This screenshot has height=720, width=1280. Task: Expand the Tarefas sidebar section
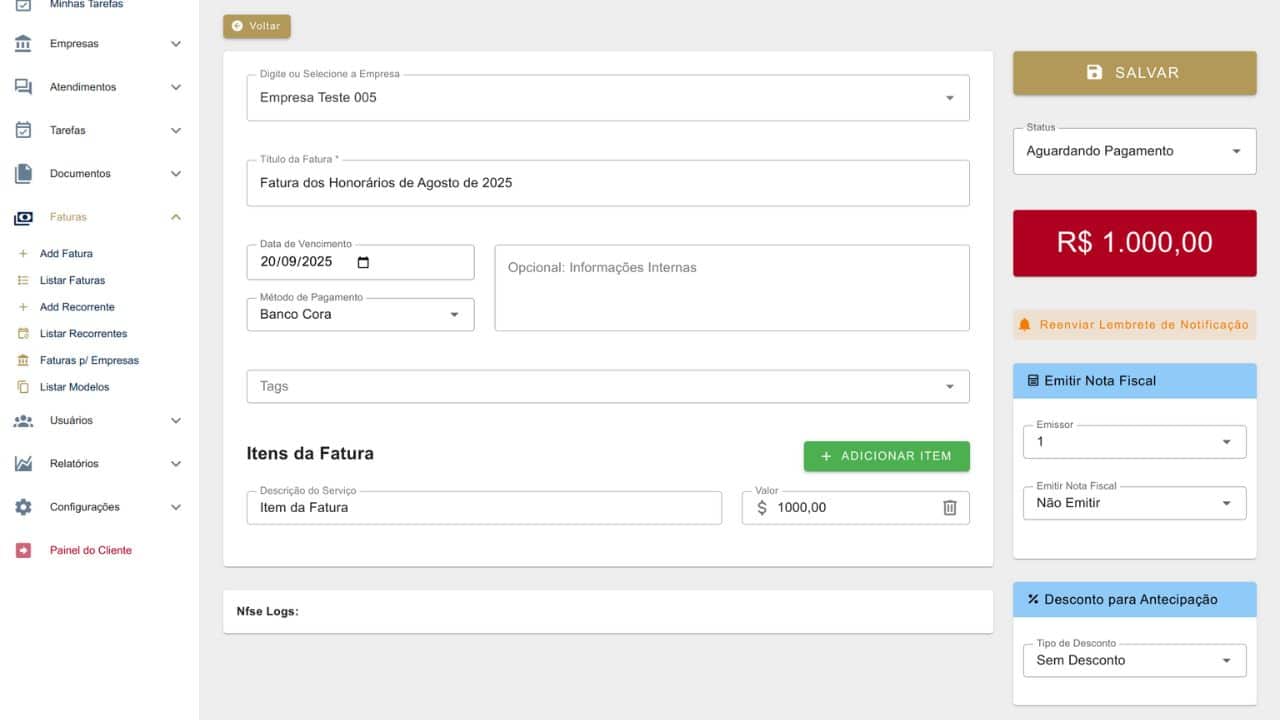tap(176, 131)
